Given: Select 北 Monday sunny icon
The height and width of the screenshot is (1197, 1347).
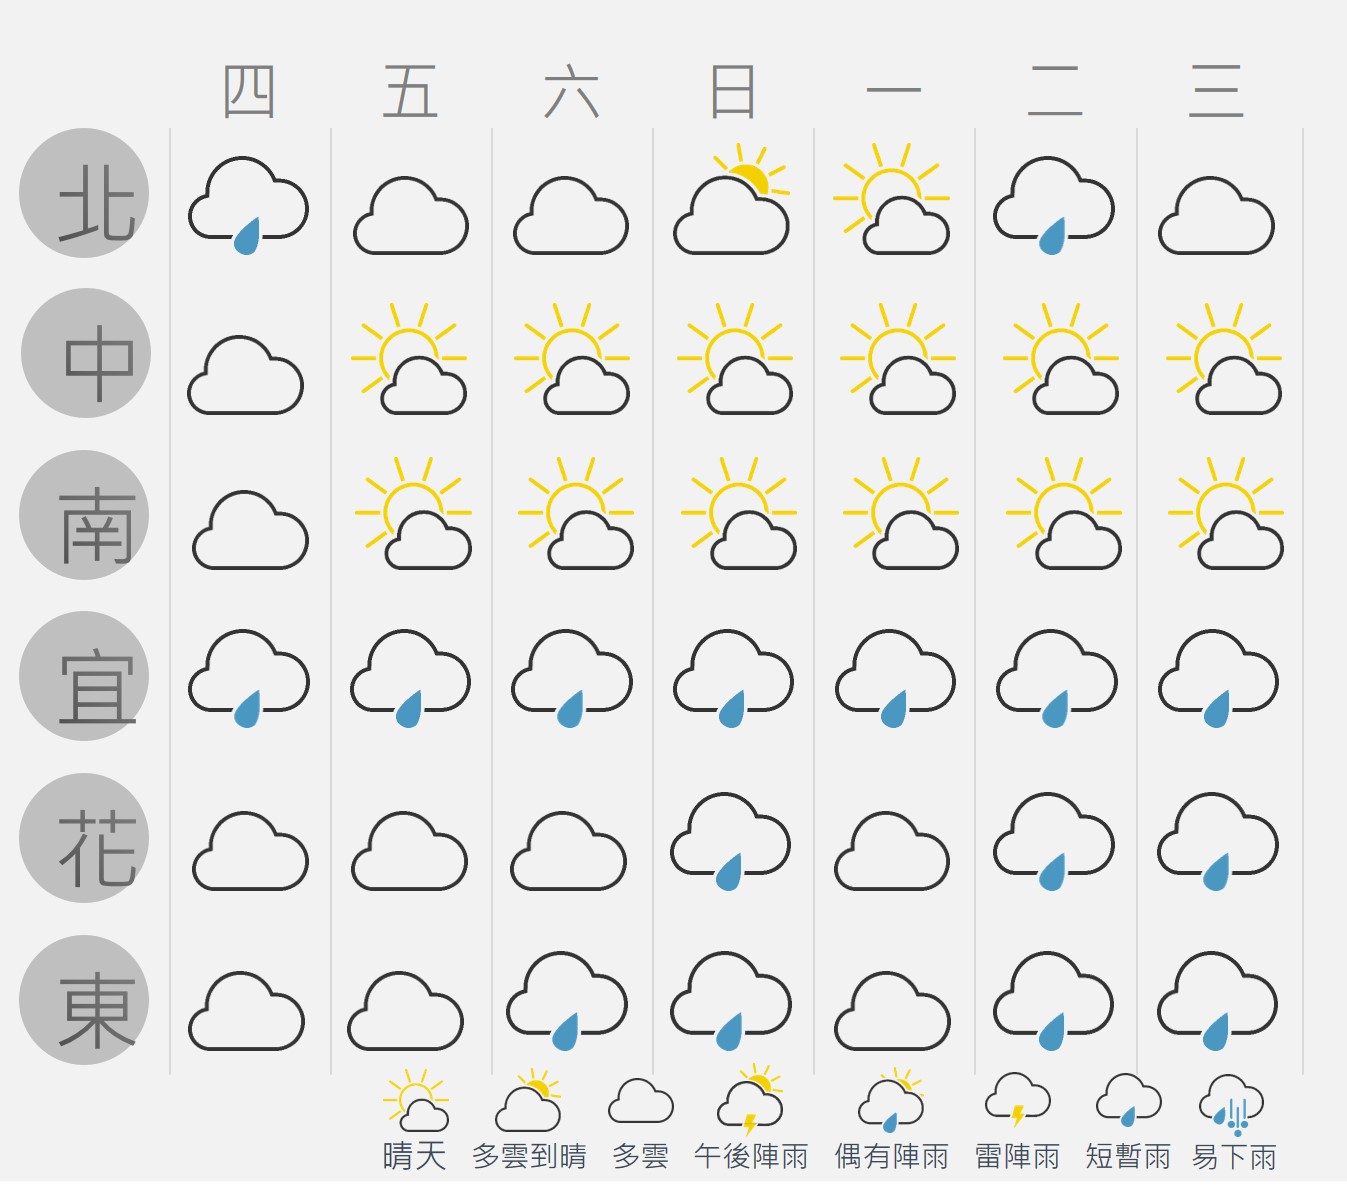Looking at the screenshot, I should (x=892, y=198).
